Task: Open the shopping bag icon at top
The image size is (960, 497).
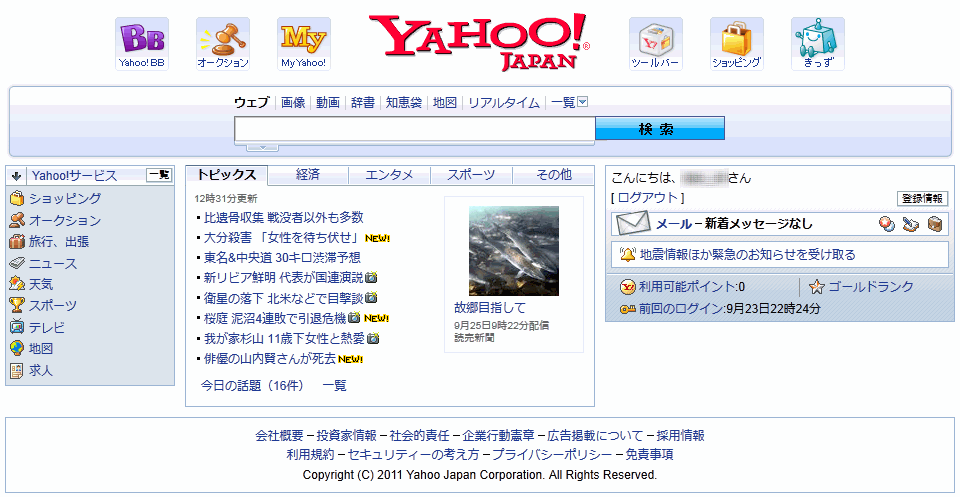Action: [x=737, y=44]
